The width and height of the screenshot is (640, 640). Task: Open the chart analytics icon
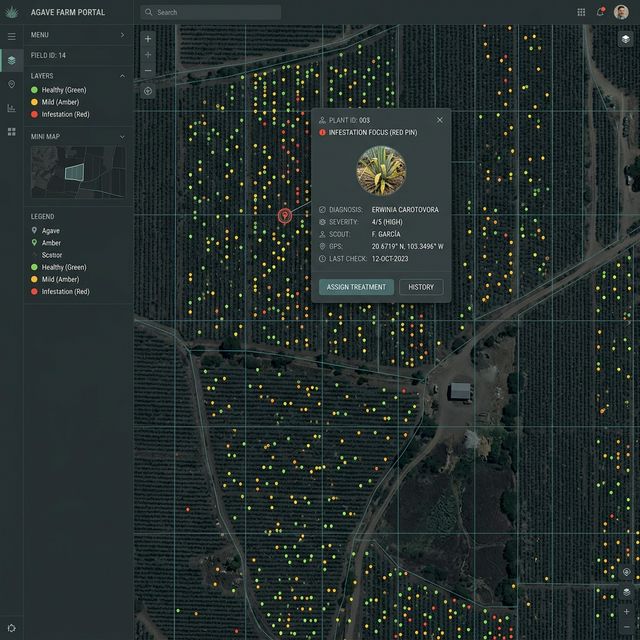click(x=11, y=108)
